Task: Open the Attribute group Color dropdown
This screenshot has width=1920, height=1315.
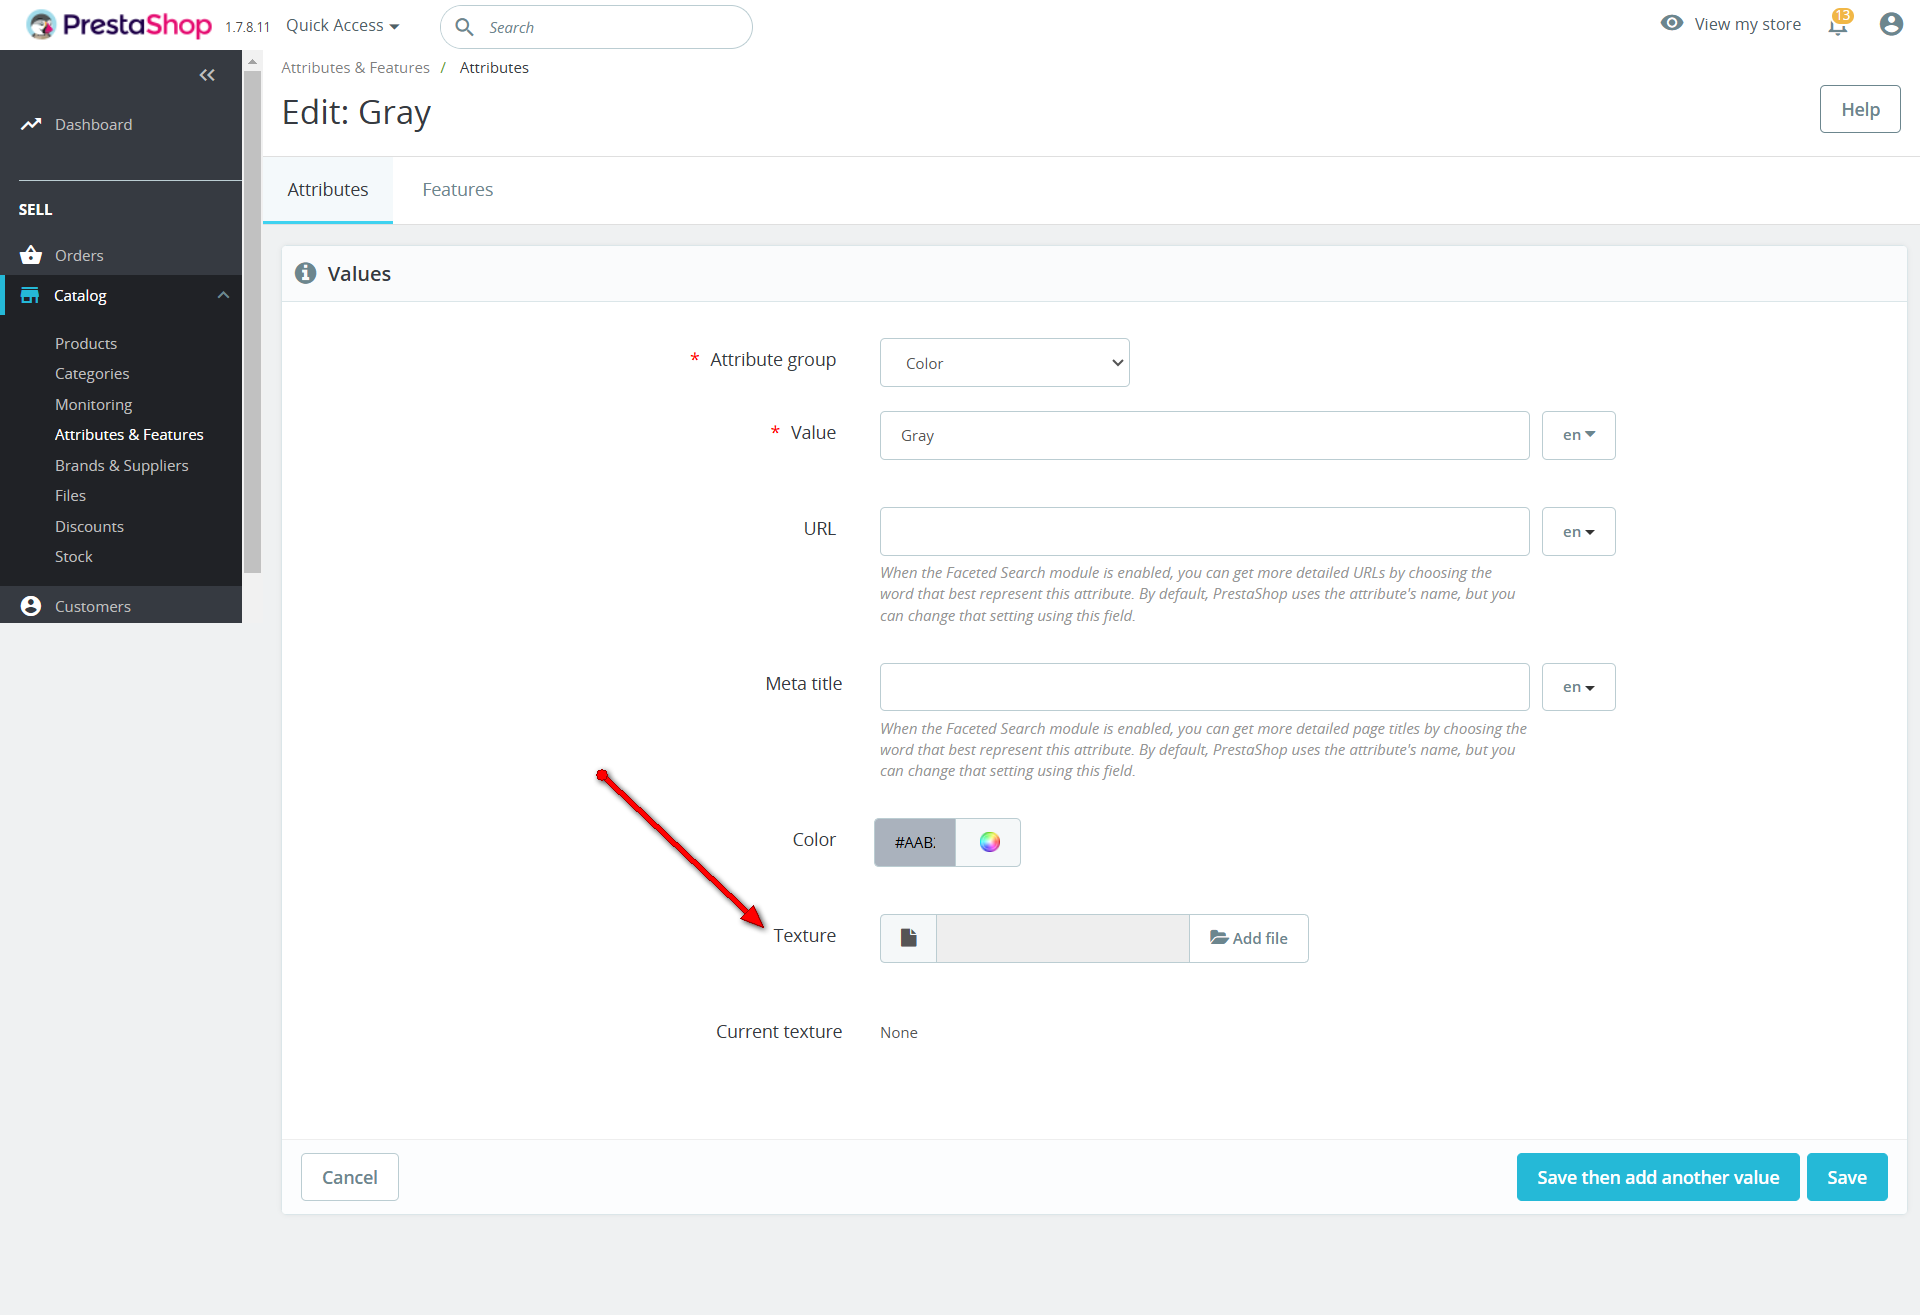Action: [x=1004, y=363]
